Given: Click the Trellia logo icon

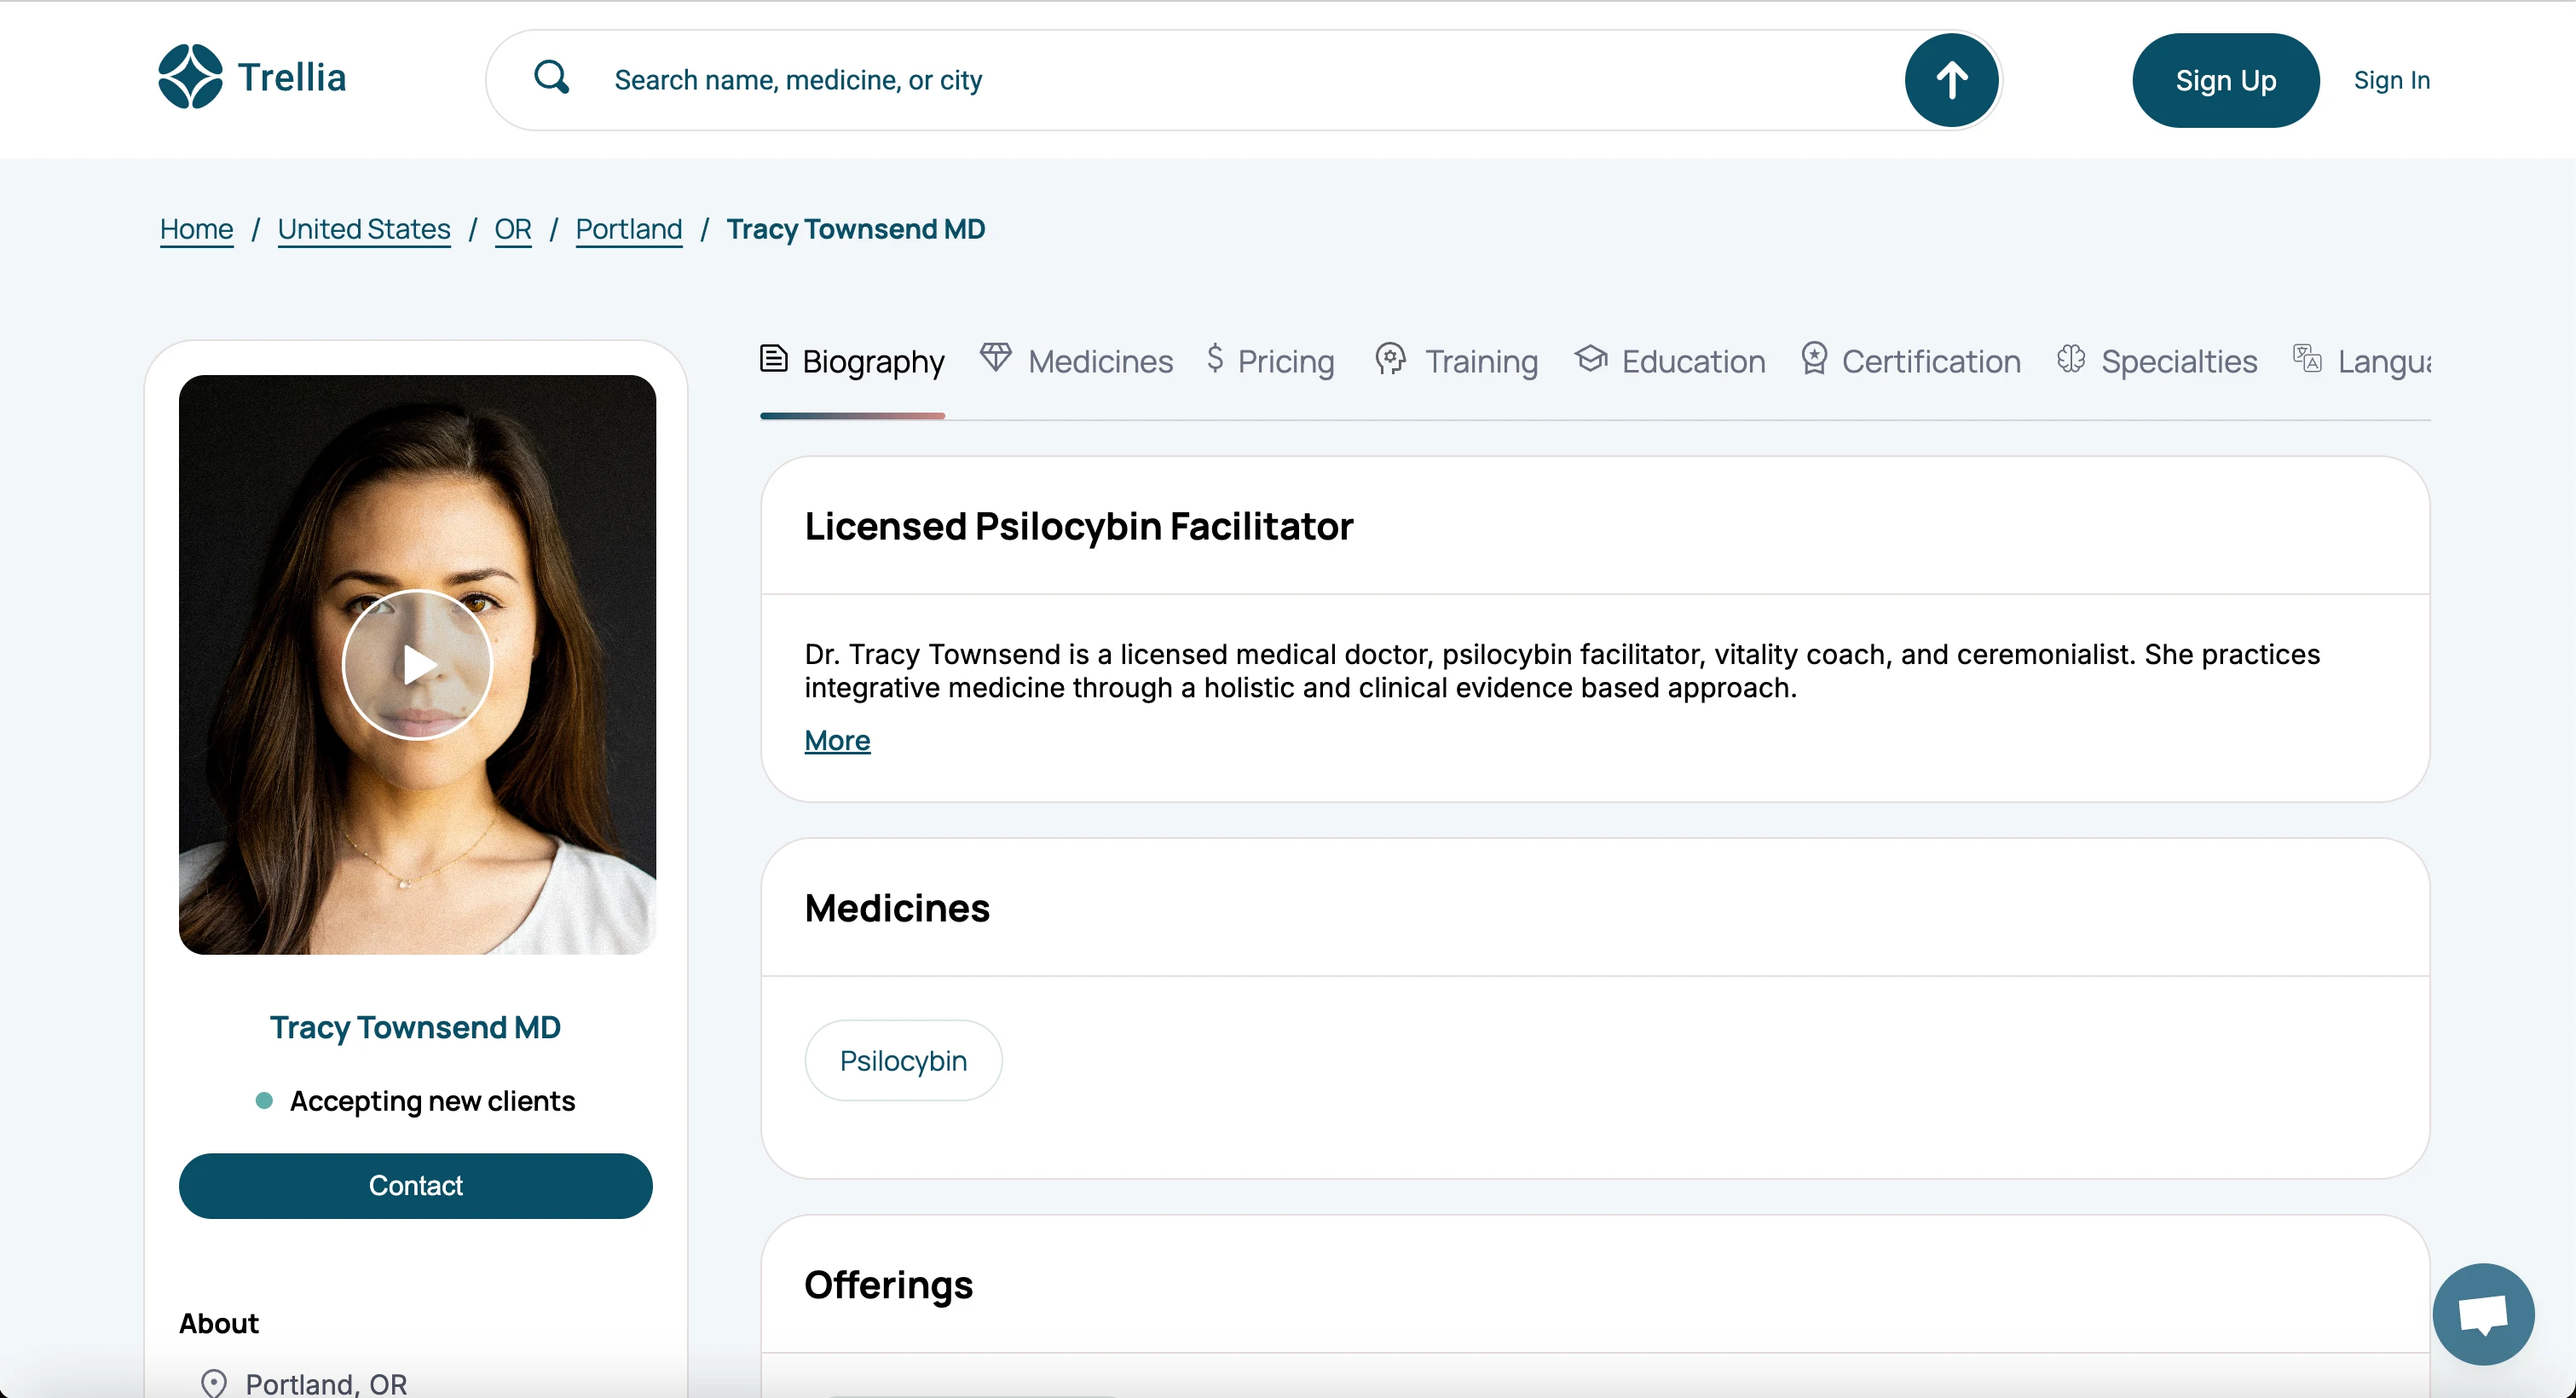Looking at the screenshot, I should tap(190, 77).
